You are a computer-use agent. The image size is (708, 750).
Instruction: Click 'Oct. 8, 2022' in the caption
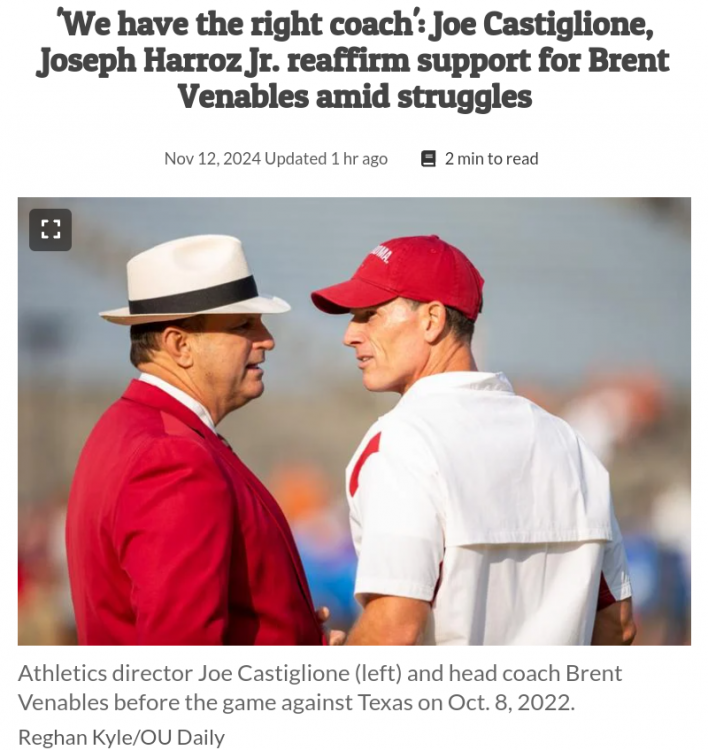pos(509,702)
